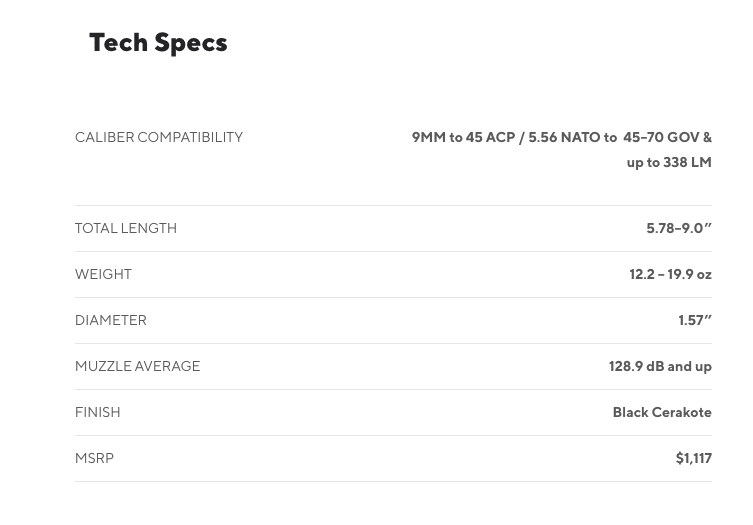
Task: Select the 5.56 NATO caliber text
Action: (564, 137)
